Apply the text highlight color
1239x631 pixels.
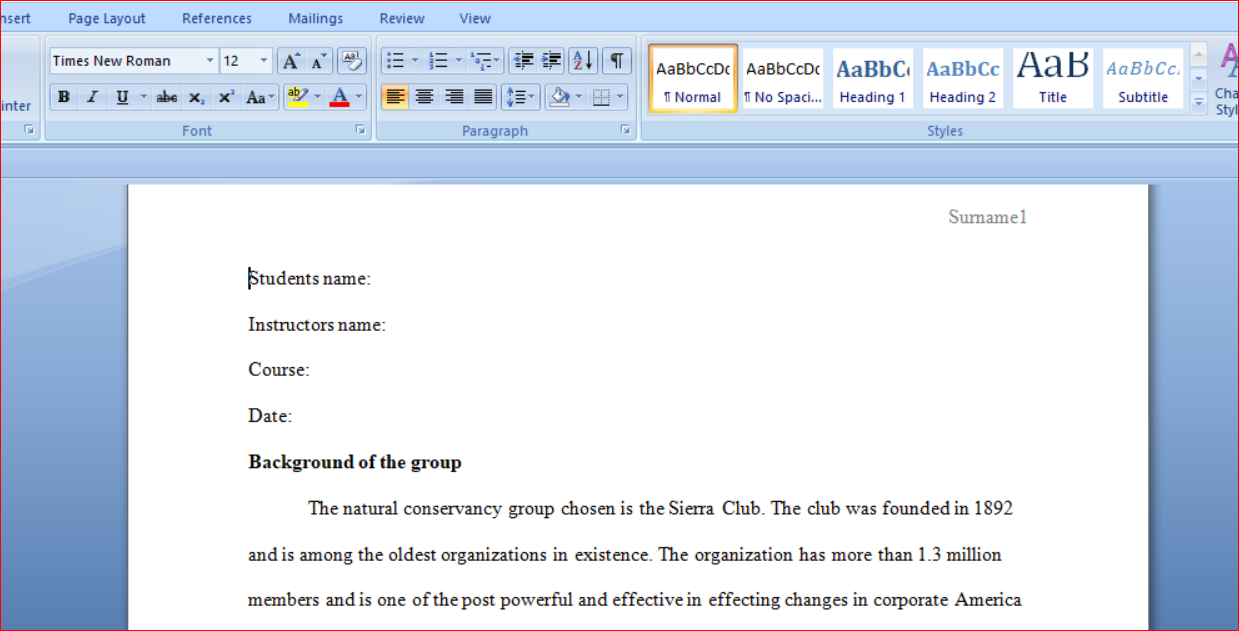tap(297, 97)
